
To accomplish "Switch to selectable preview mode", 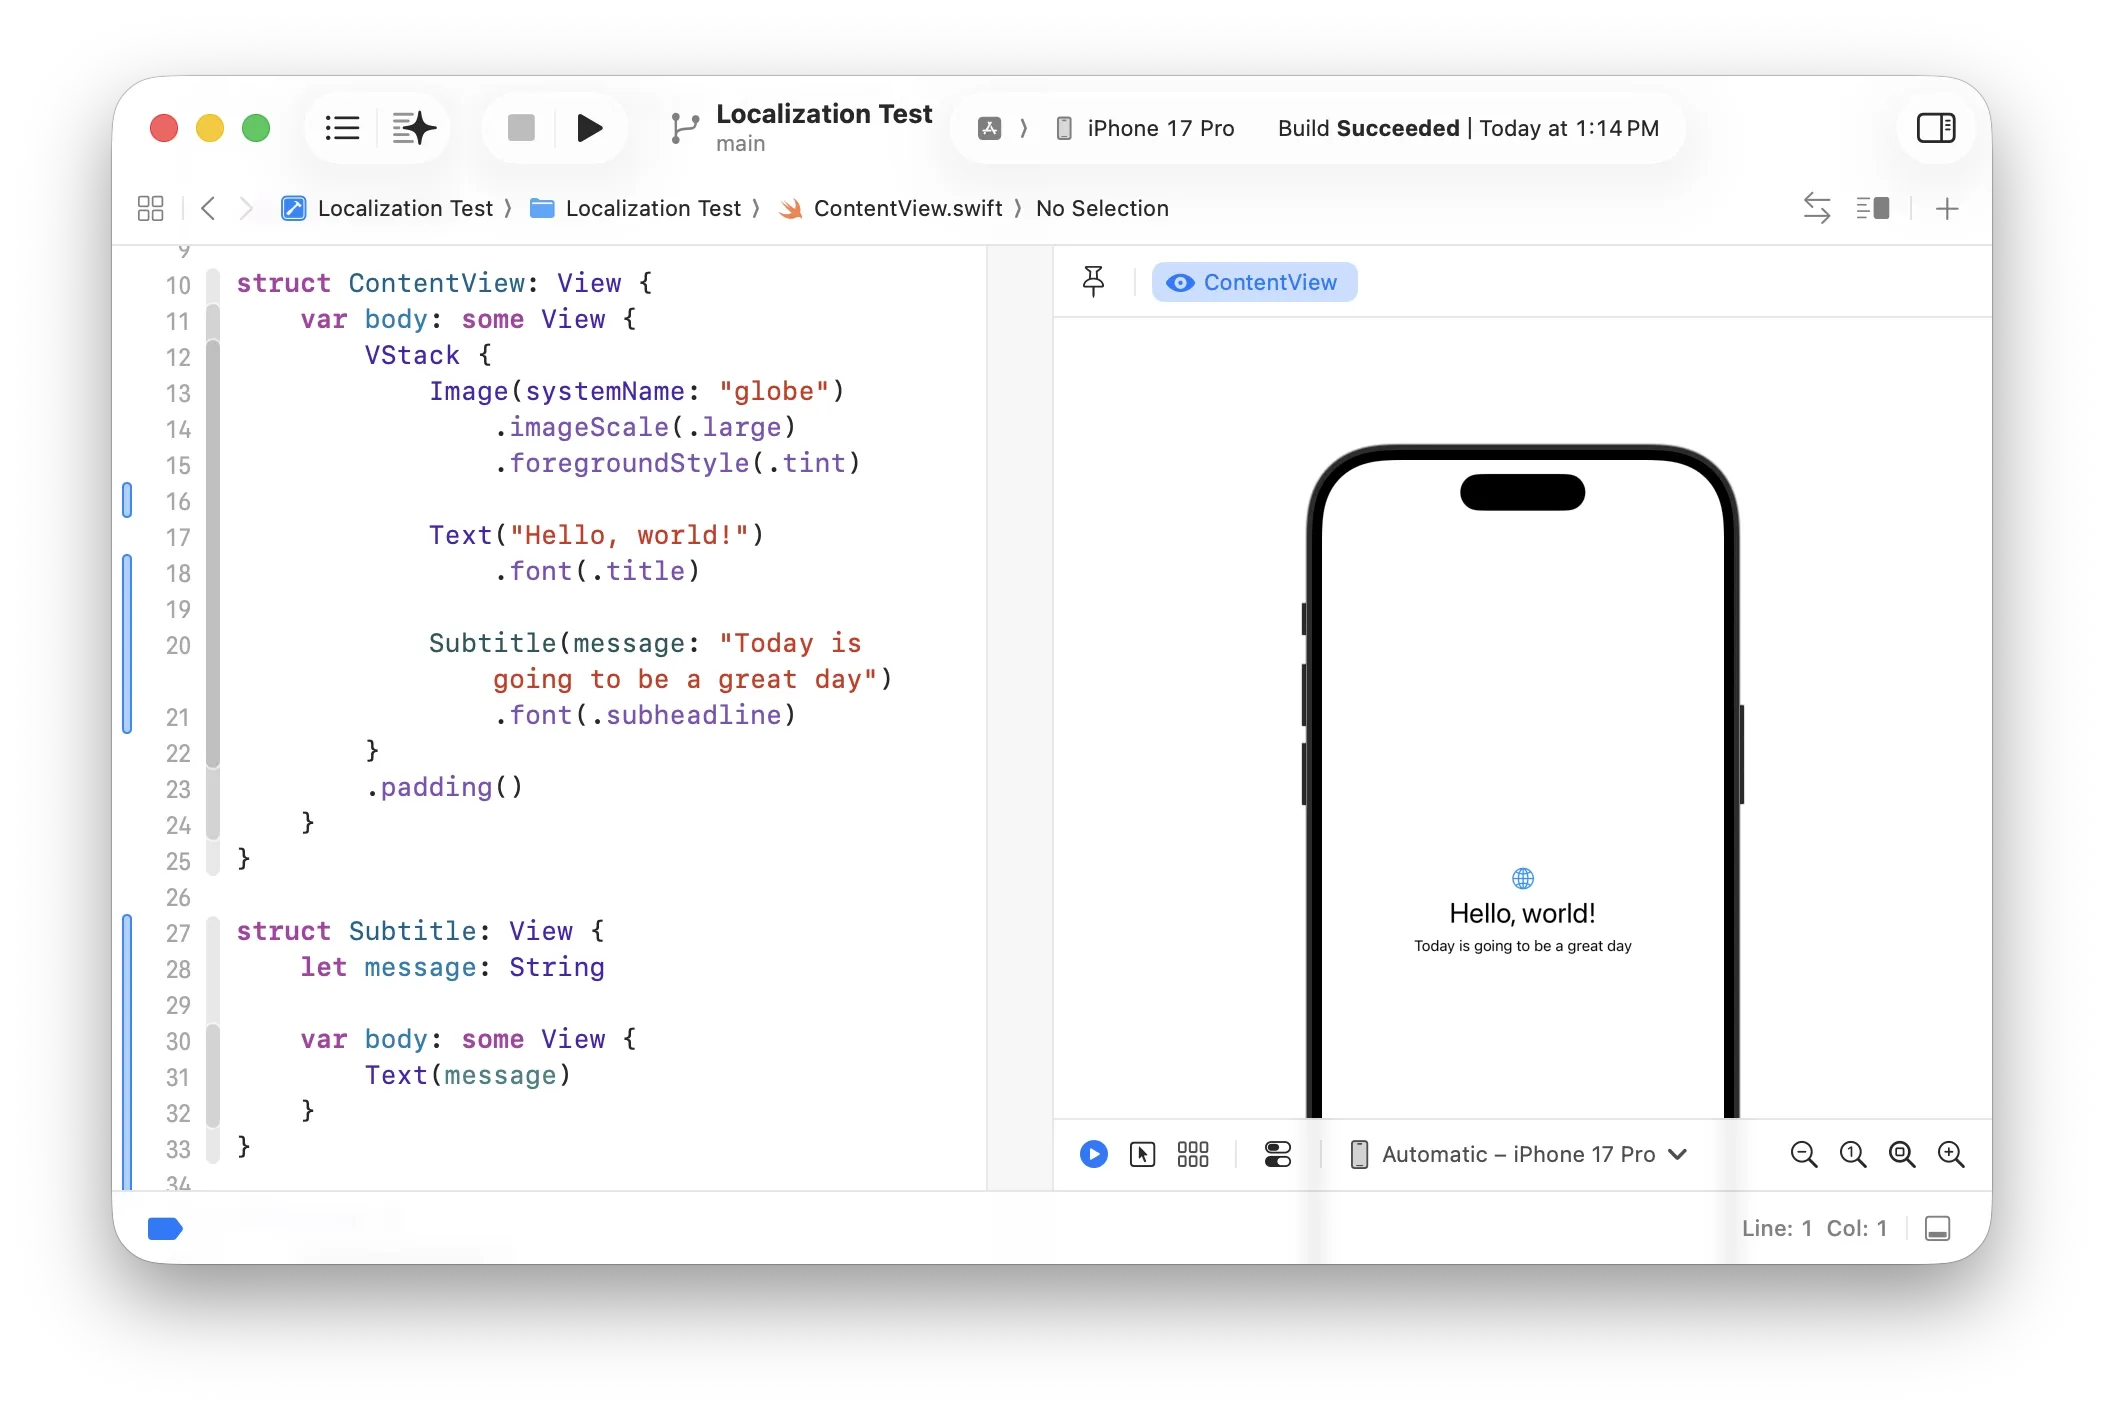I will 1143,1154.
